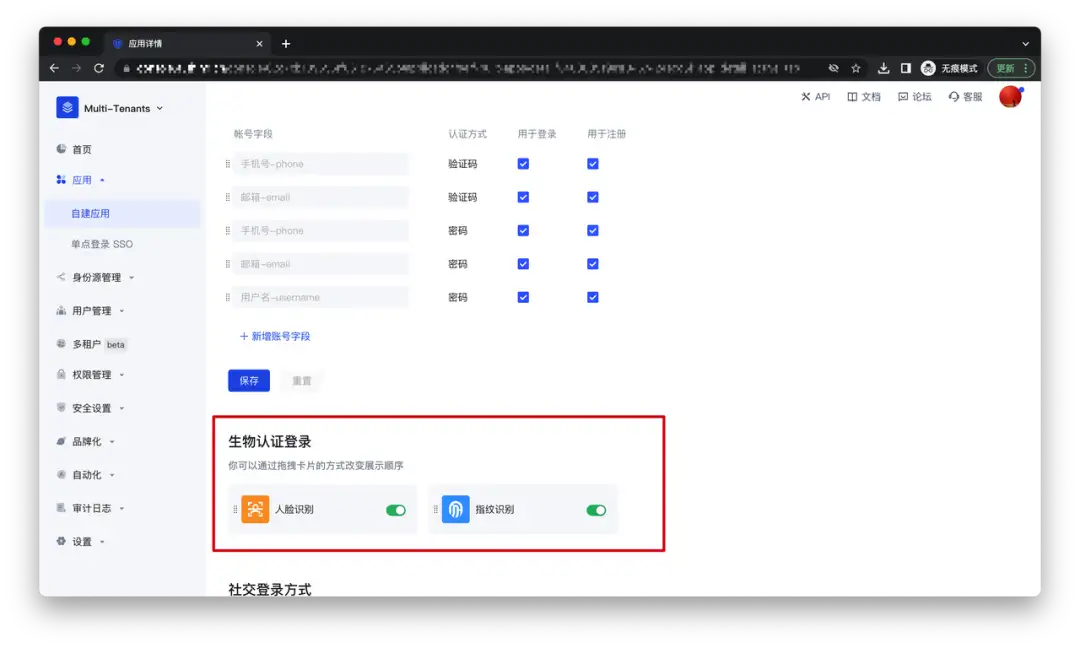This screenshot has width=1080, height=648.
Task: Open a new browser tab
Action: point(286,43)
